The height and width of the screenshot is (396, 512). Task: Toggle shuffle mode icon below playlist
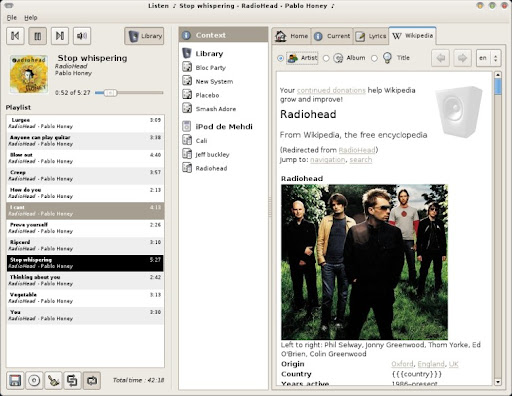click(x=72, y=380)
